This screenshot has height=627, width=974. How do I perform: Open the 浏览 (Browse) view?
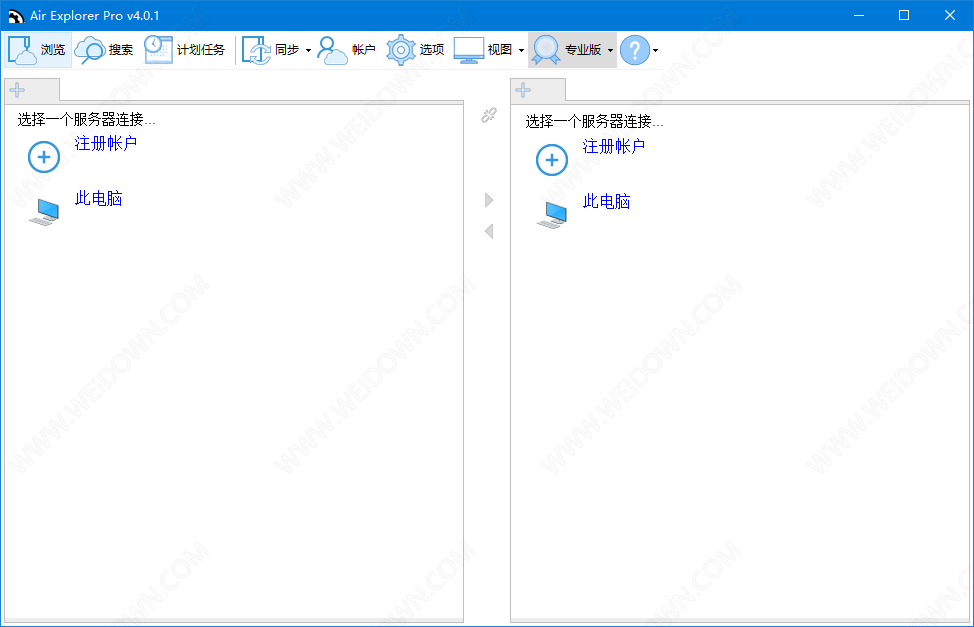coord(37,50)
